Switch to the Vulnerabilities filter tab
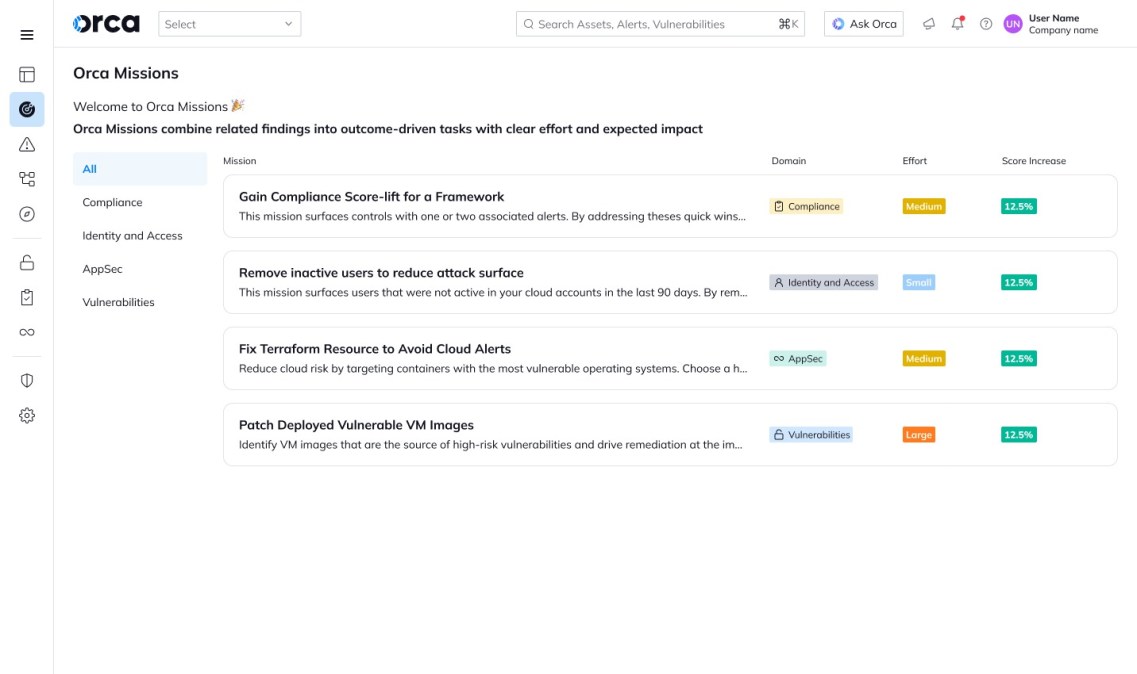Screen dimensions: 1137x674 coord(120,301)
